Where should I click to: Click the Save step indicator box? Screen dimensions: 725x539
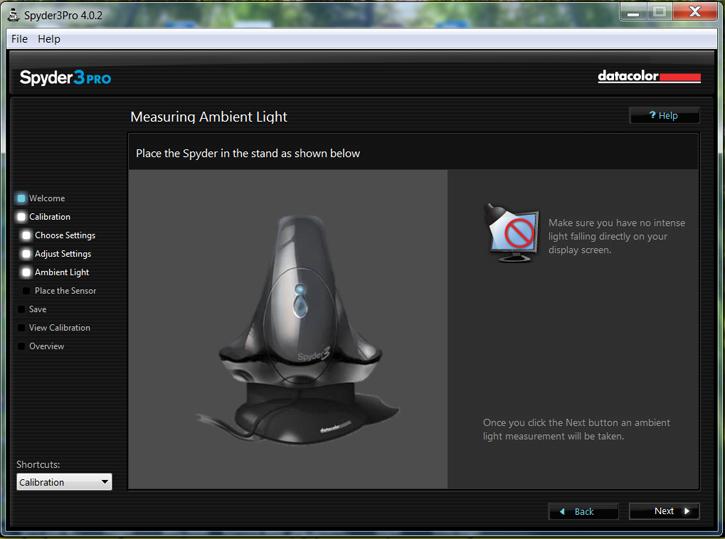tap(21, 309)
